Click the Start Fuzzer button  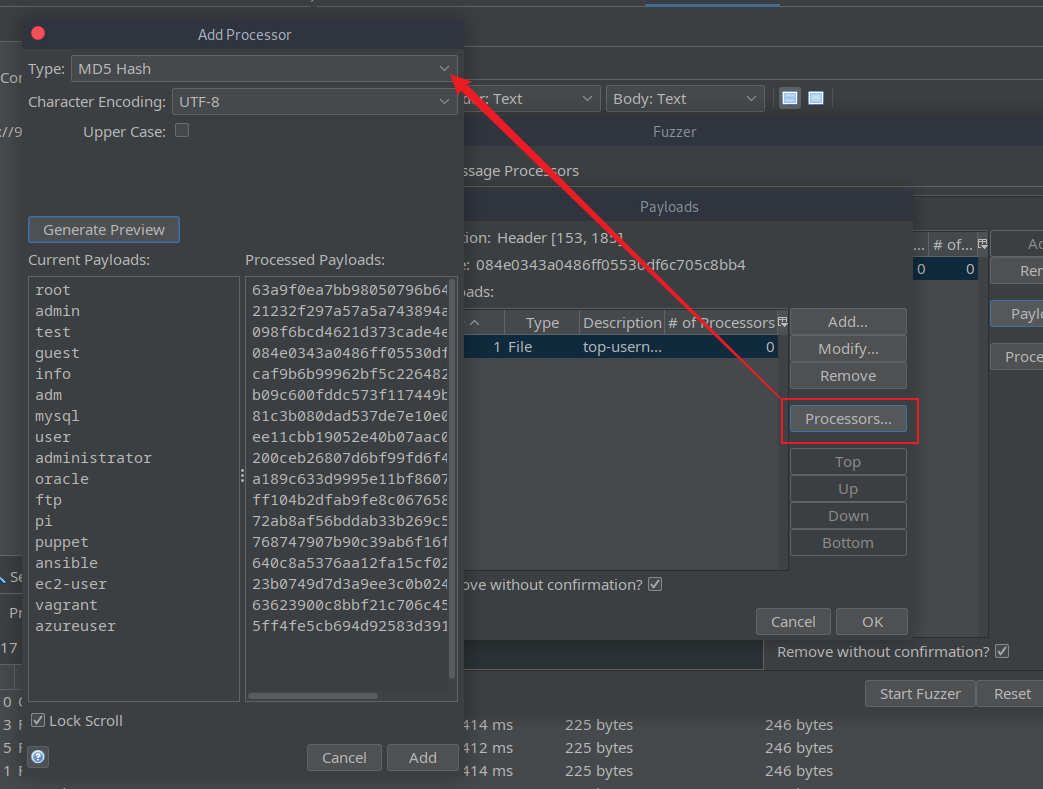pyautogui.click(x=920, y=694)
